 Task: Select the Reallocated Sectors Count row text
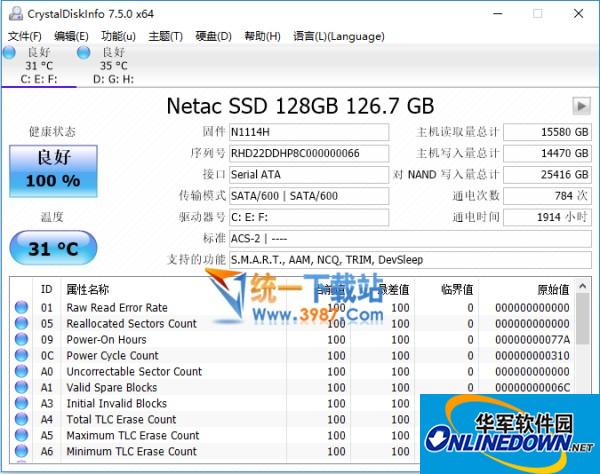click(131, 324)
